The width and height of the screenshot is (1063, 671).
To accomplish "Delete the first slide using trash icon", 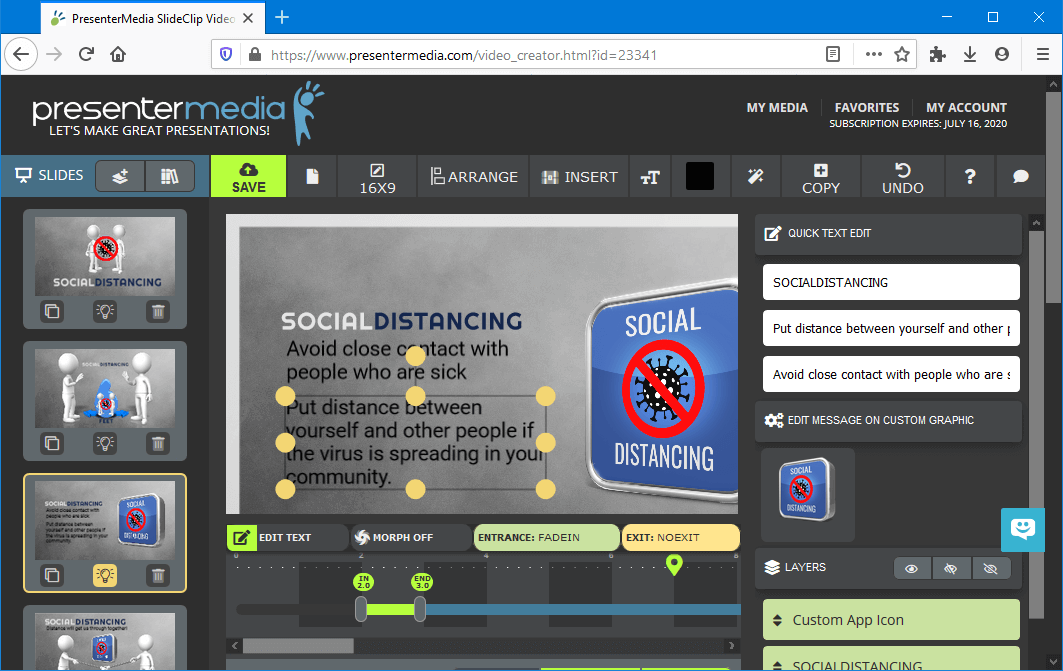I will pyautogui.click(x=158, y=311).
